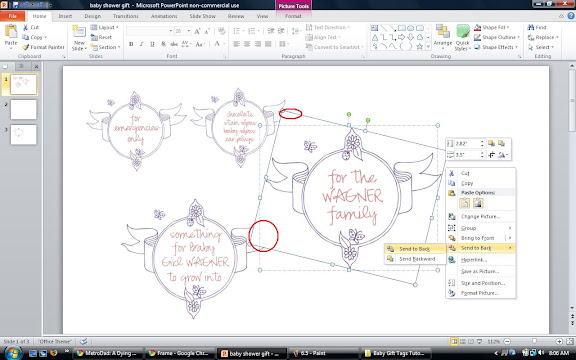Viewport: 576px width, 360px height.
Task: Switch to the Animations tab
Action: pyautogui.click(x=164, y=16)
